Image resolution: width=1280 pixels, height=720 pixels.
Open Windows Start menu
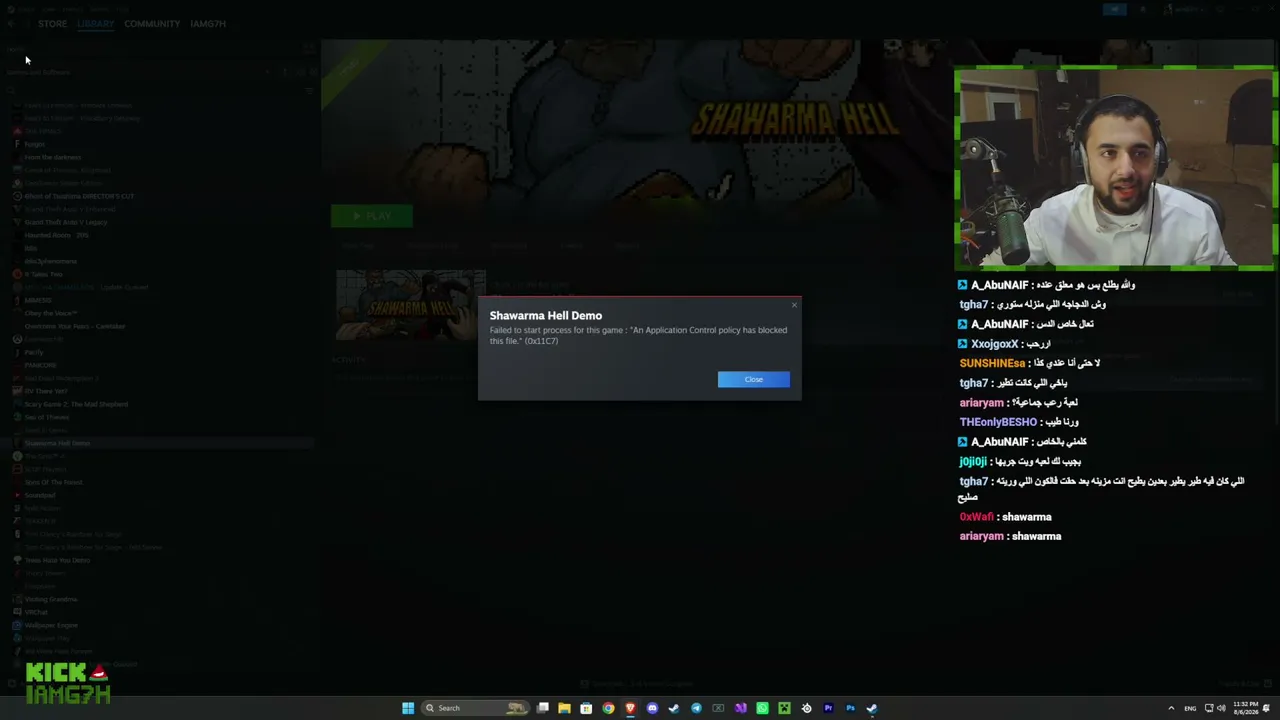point(408,708)
